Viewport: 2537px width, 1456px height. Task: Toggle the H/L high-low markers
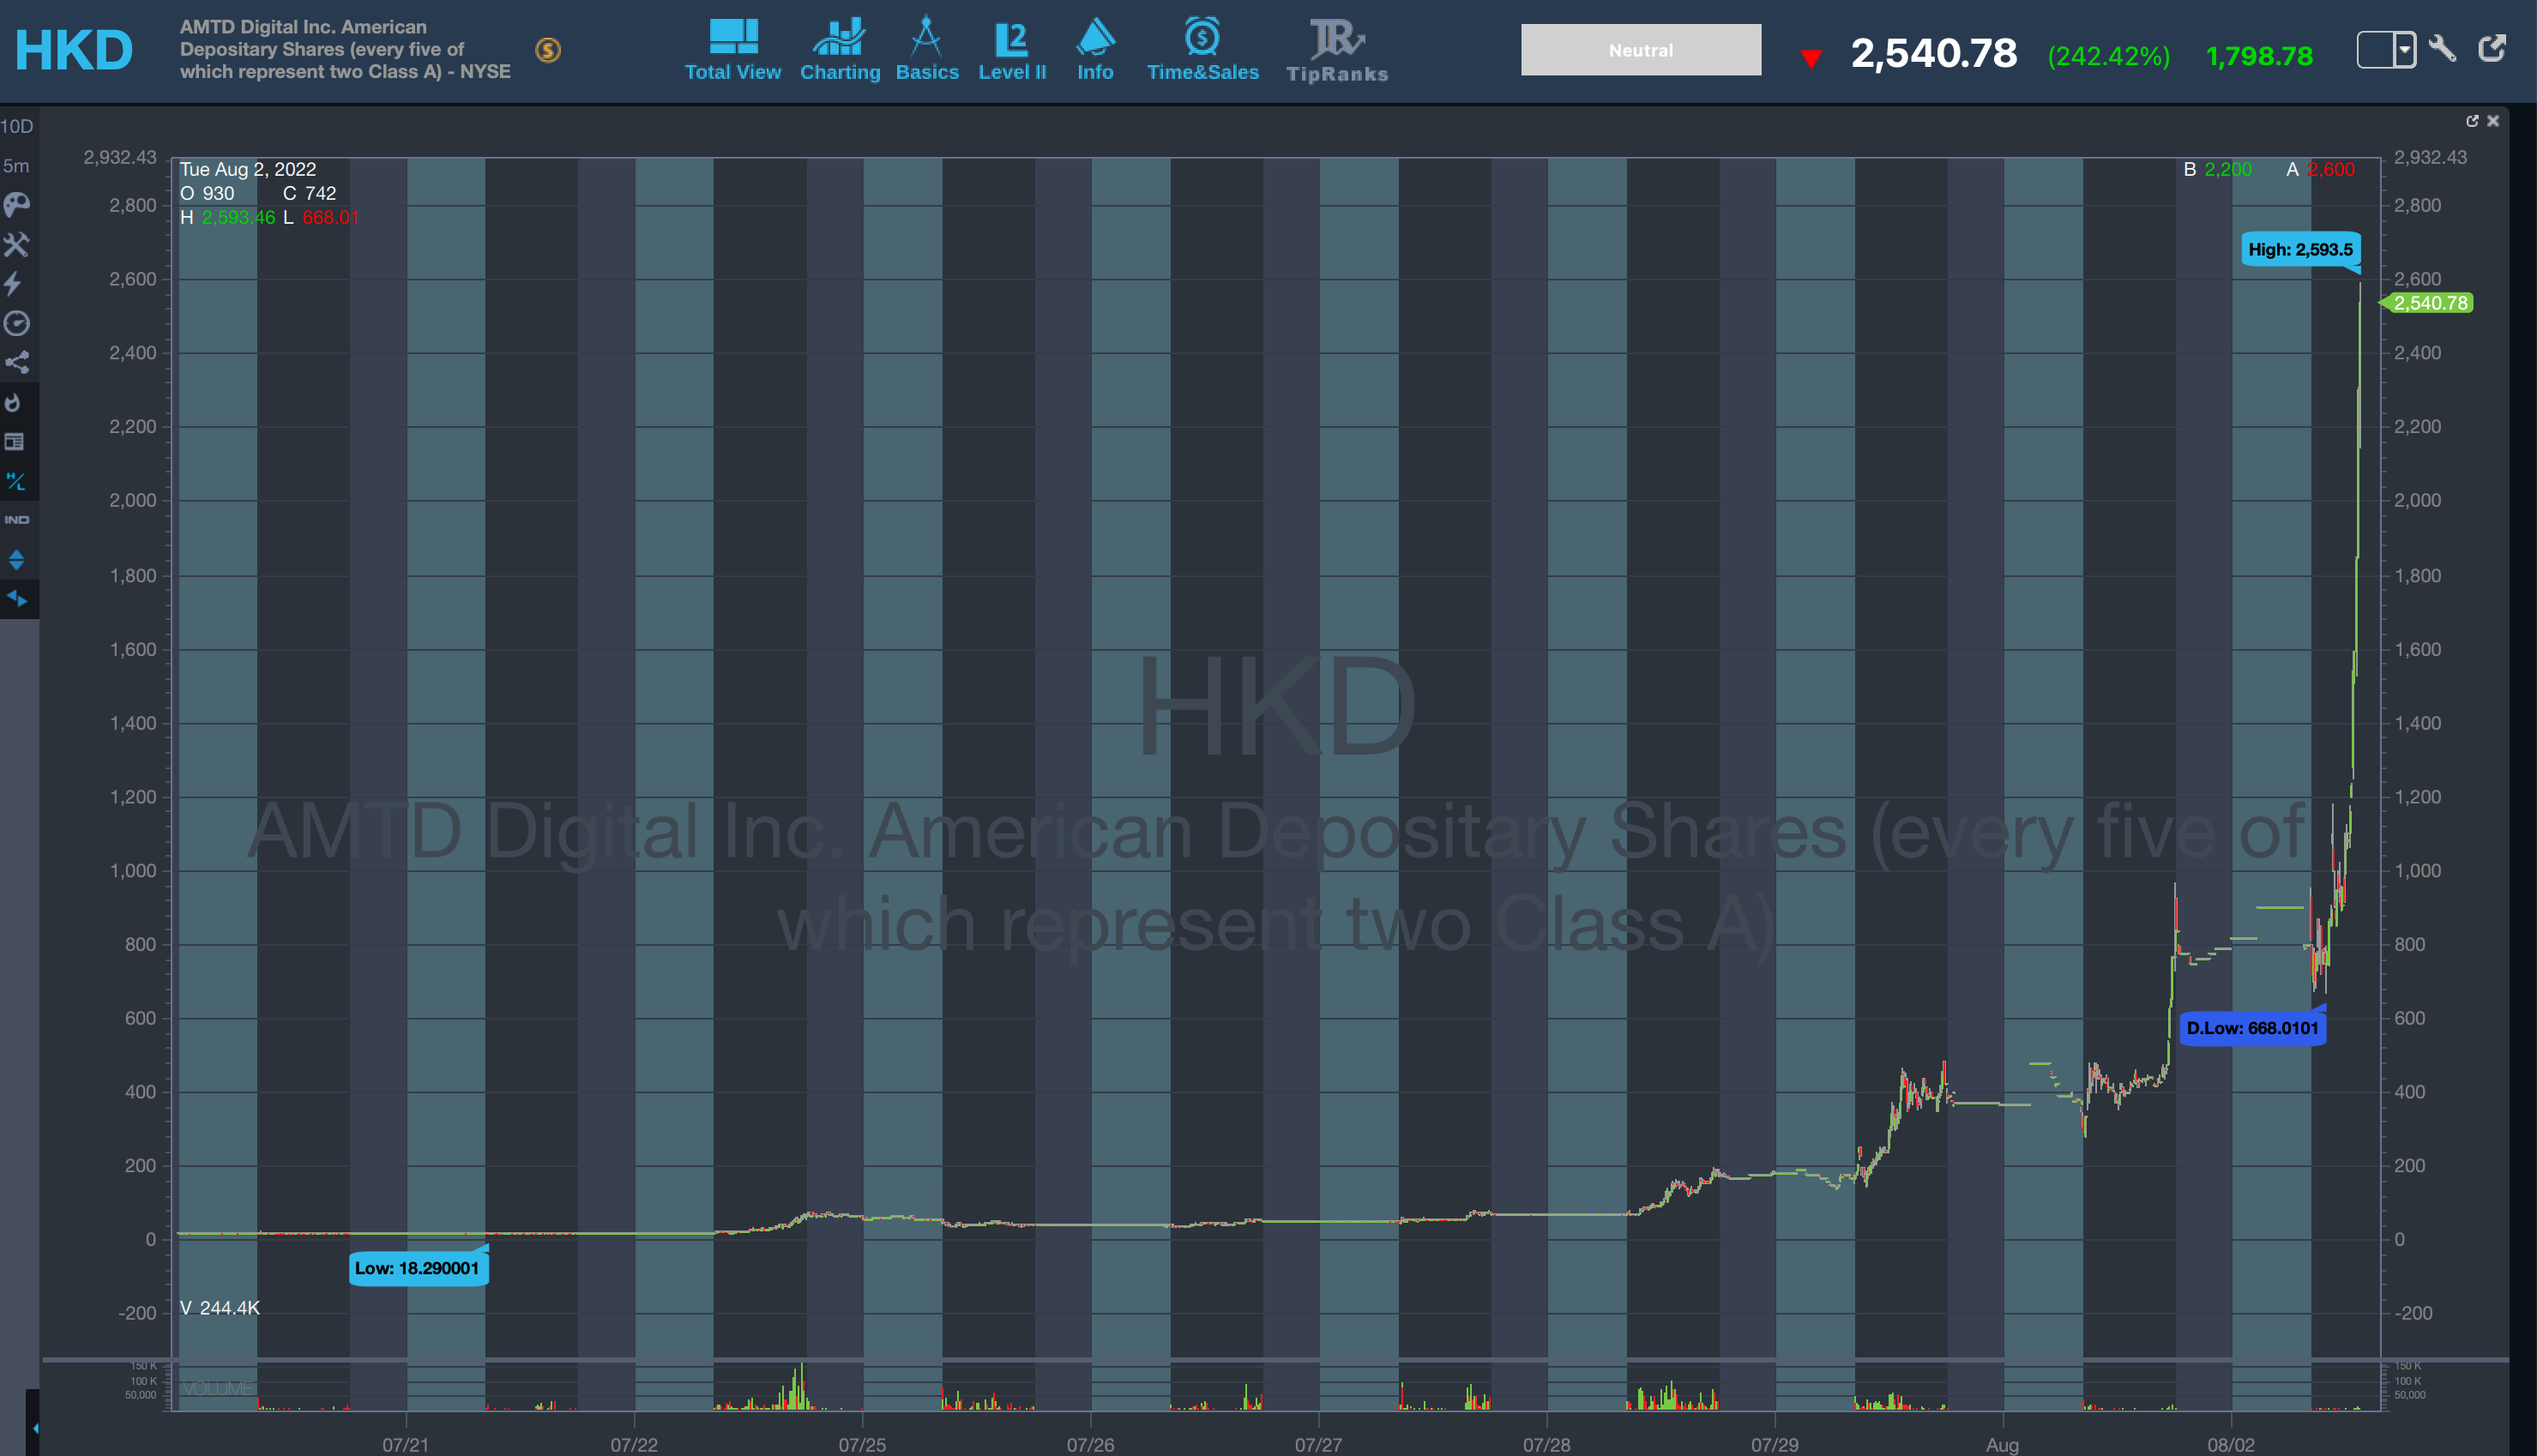15,481
